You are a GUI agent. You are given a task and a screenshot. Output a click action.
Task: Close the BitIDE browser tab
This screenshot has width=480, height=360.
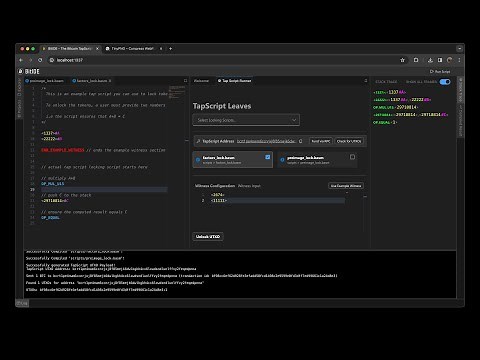coord(97,49)
